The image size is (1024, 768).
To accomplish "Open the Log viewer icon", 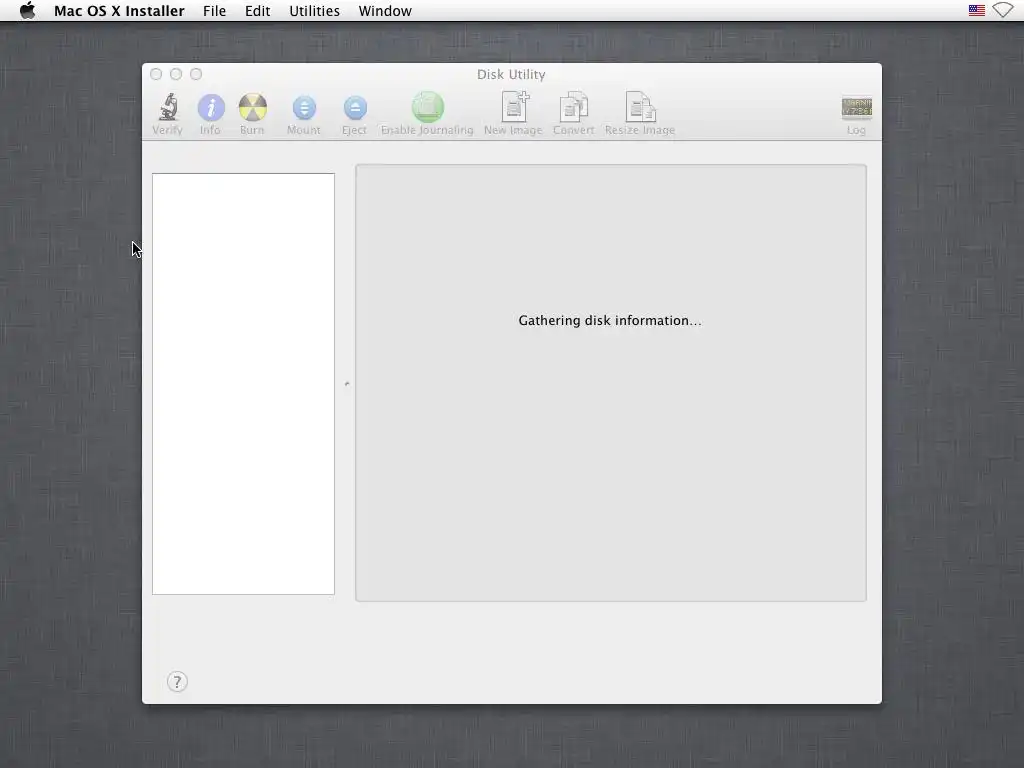I will 856,107.
